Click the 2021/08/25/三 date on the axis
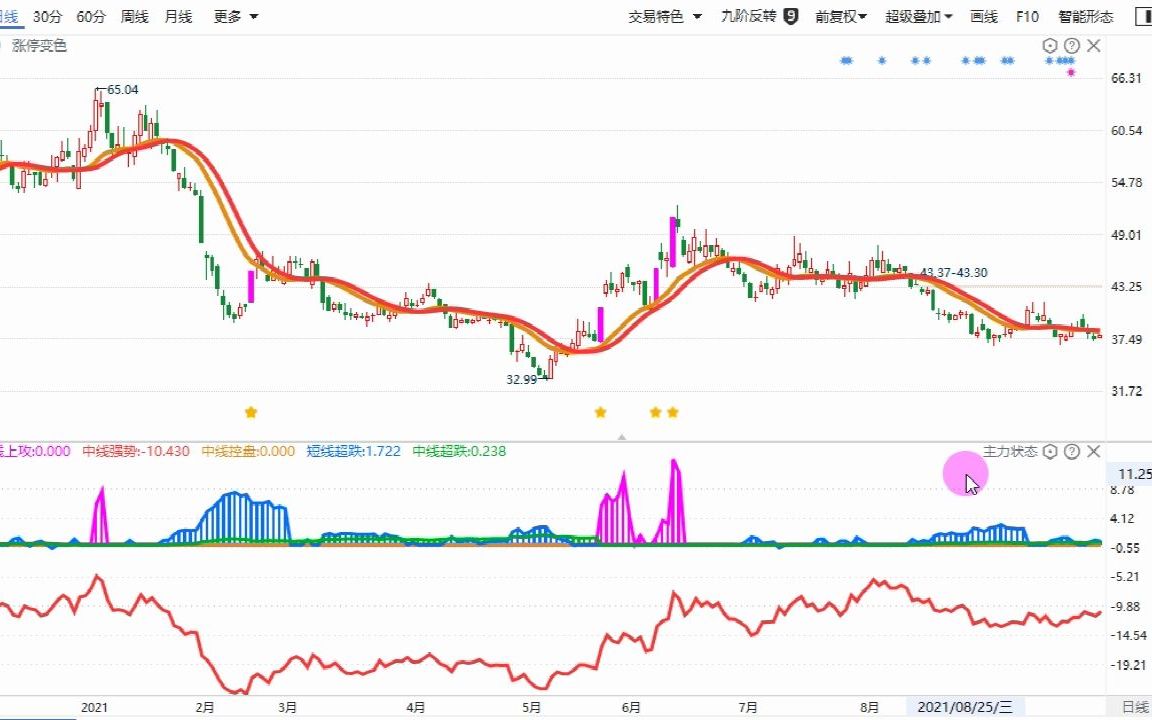 (x=966, y=706)
